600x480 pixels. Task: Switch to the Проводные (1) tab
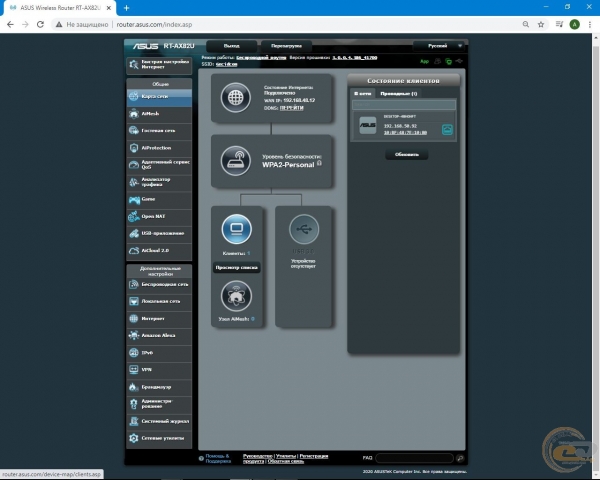click(x=399, y=93)
